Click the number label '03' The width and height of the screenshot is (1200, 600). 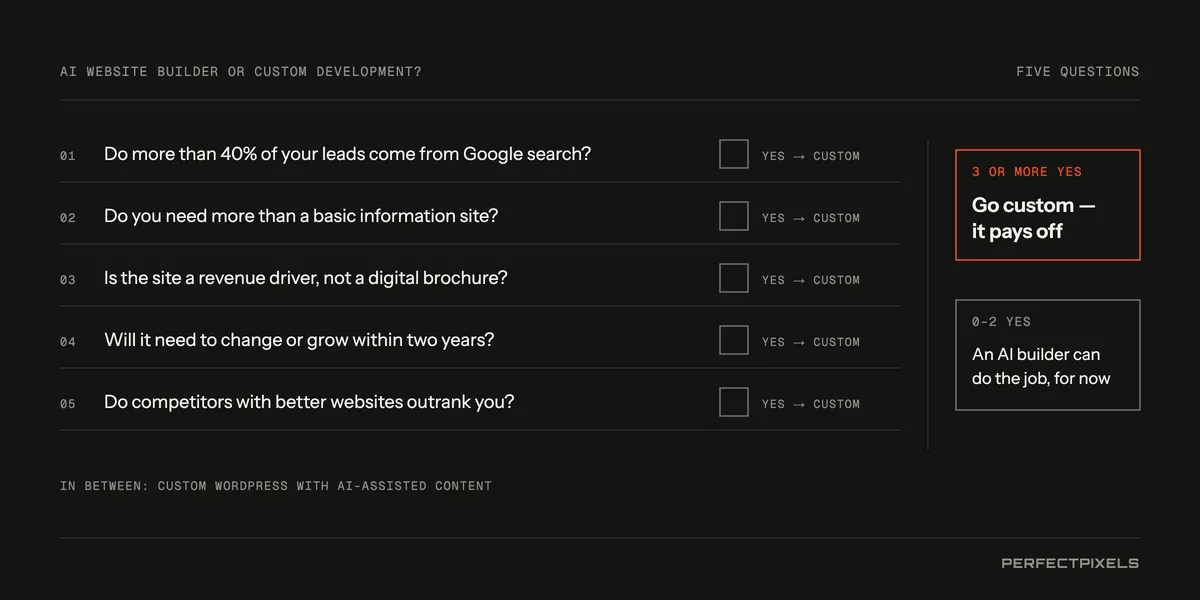[x=68, y=280]
